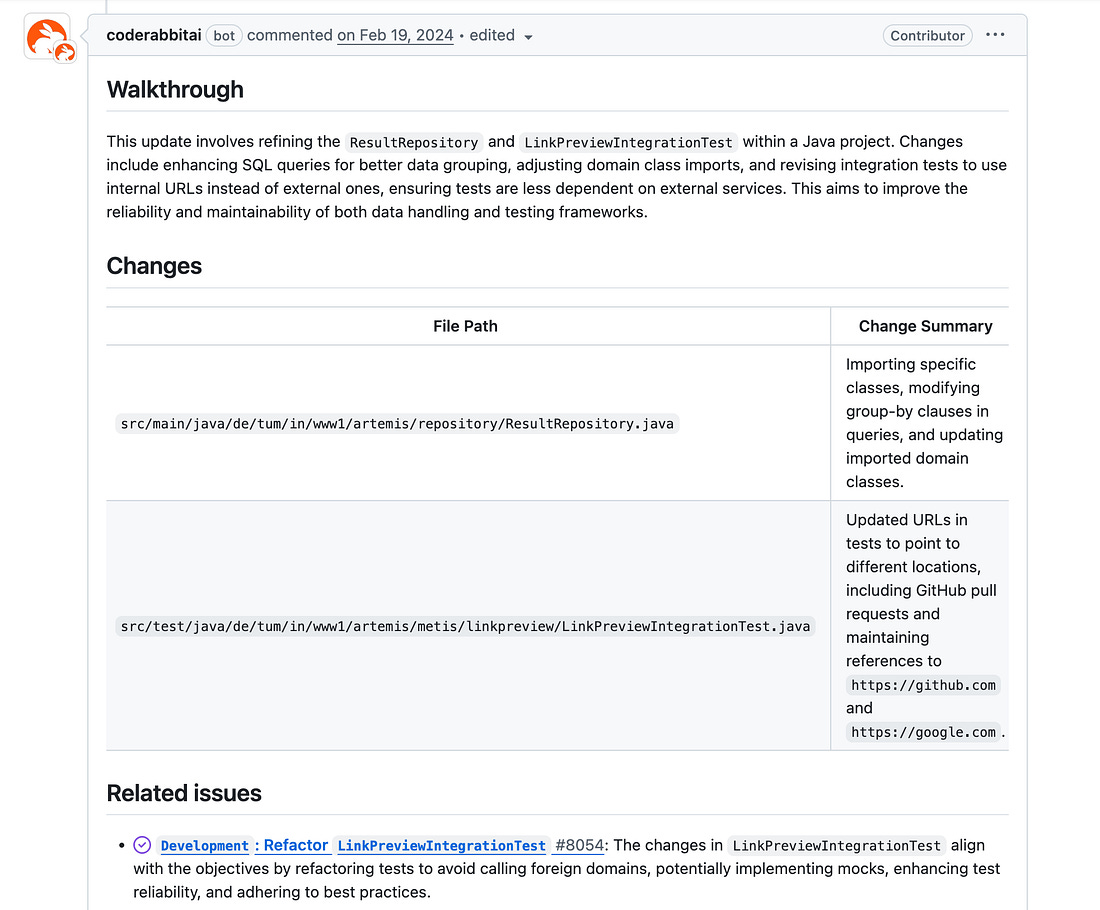Screen dimensions: 1100x910
Task: Click the purple closed-issue icon beside Development
Action: point(142,845)
